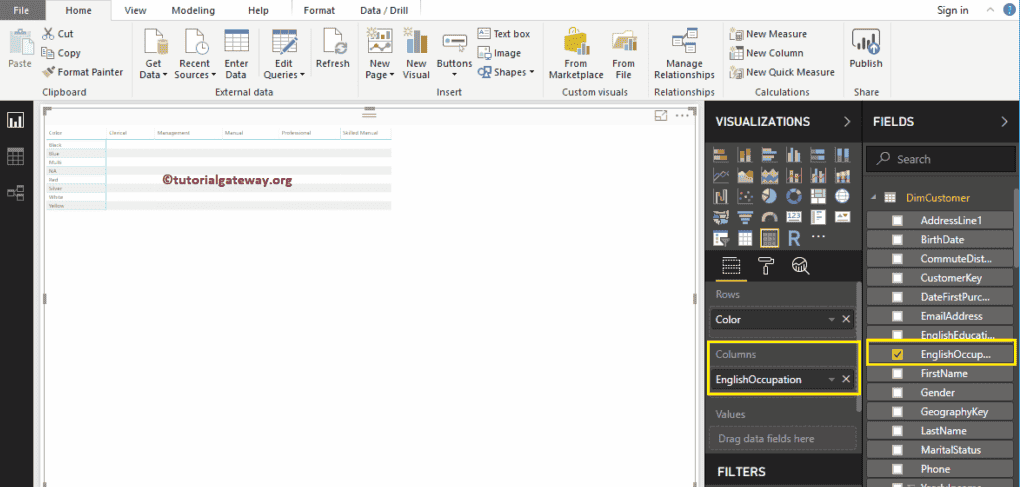Select the Stacked area chart visualization

coord(769,176)
